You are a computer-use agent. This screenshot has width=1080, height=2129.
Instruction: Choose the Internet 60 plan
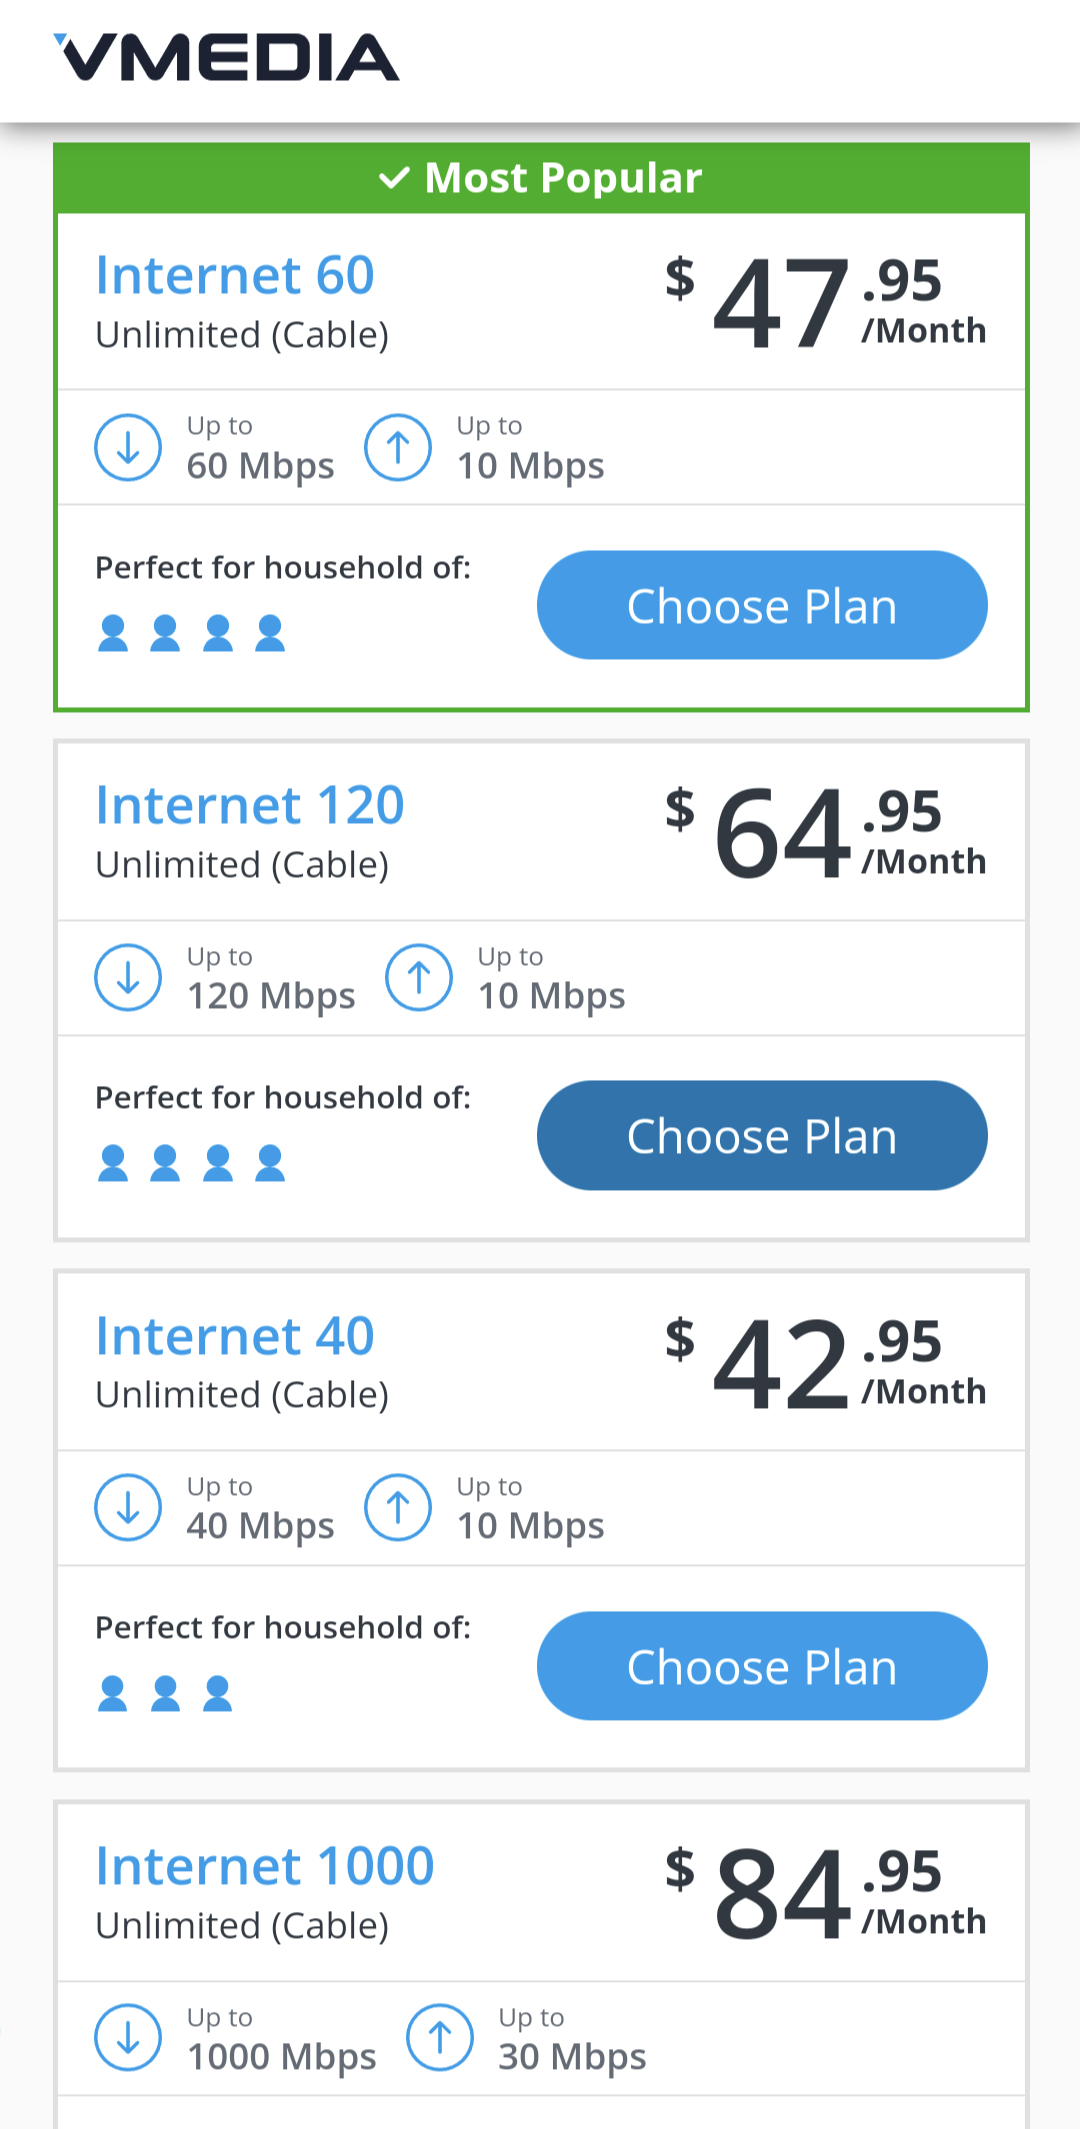pos(762,605)
